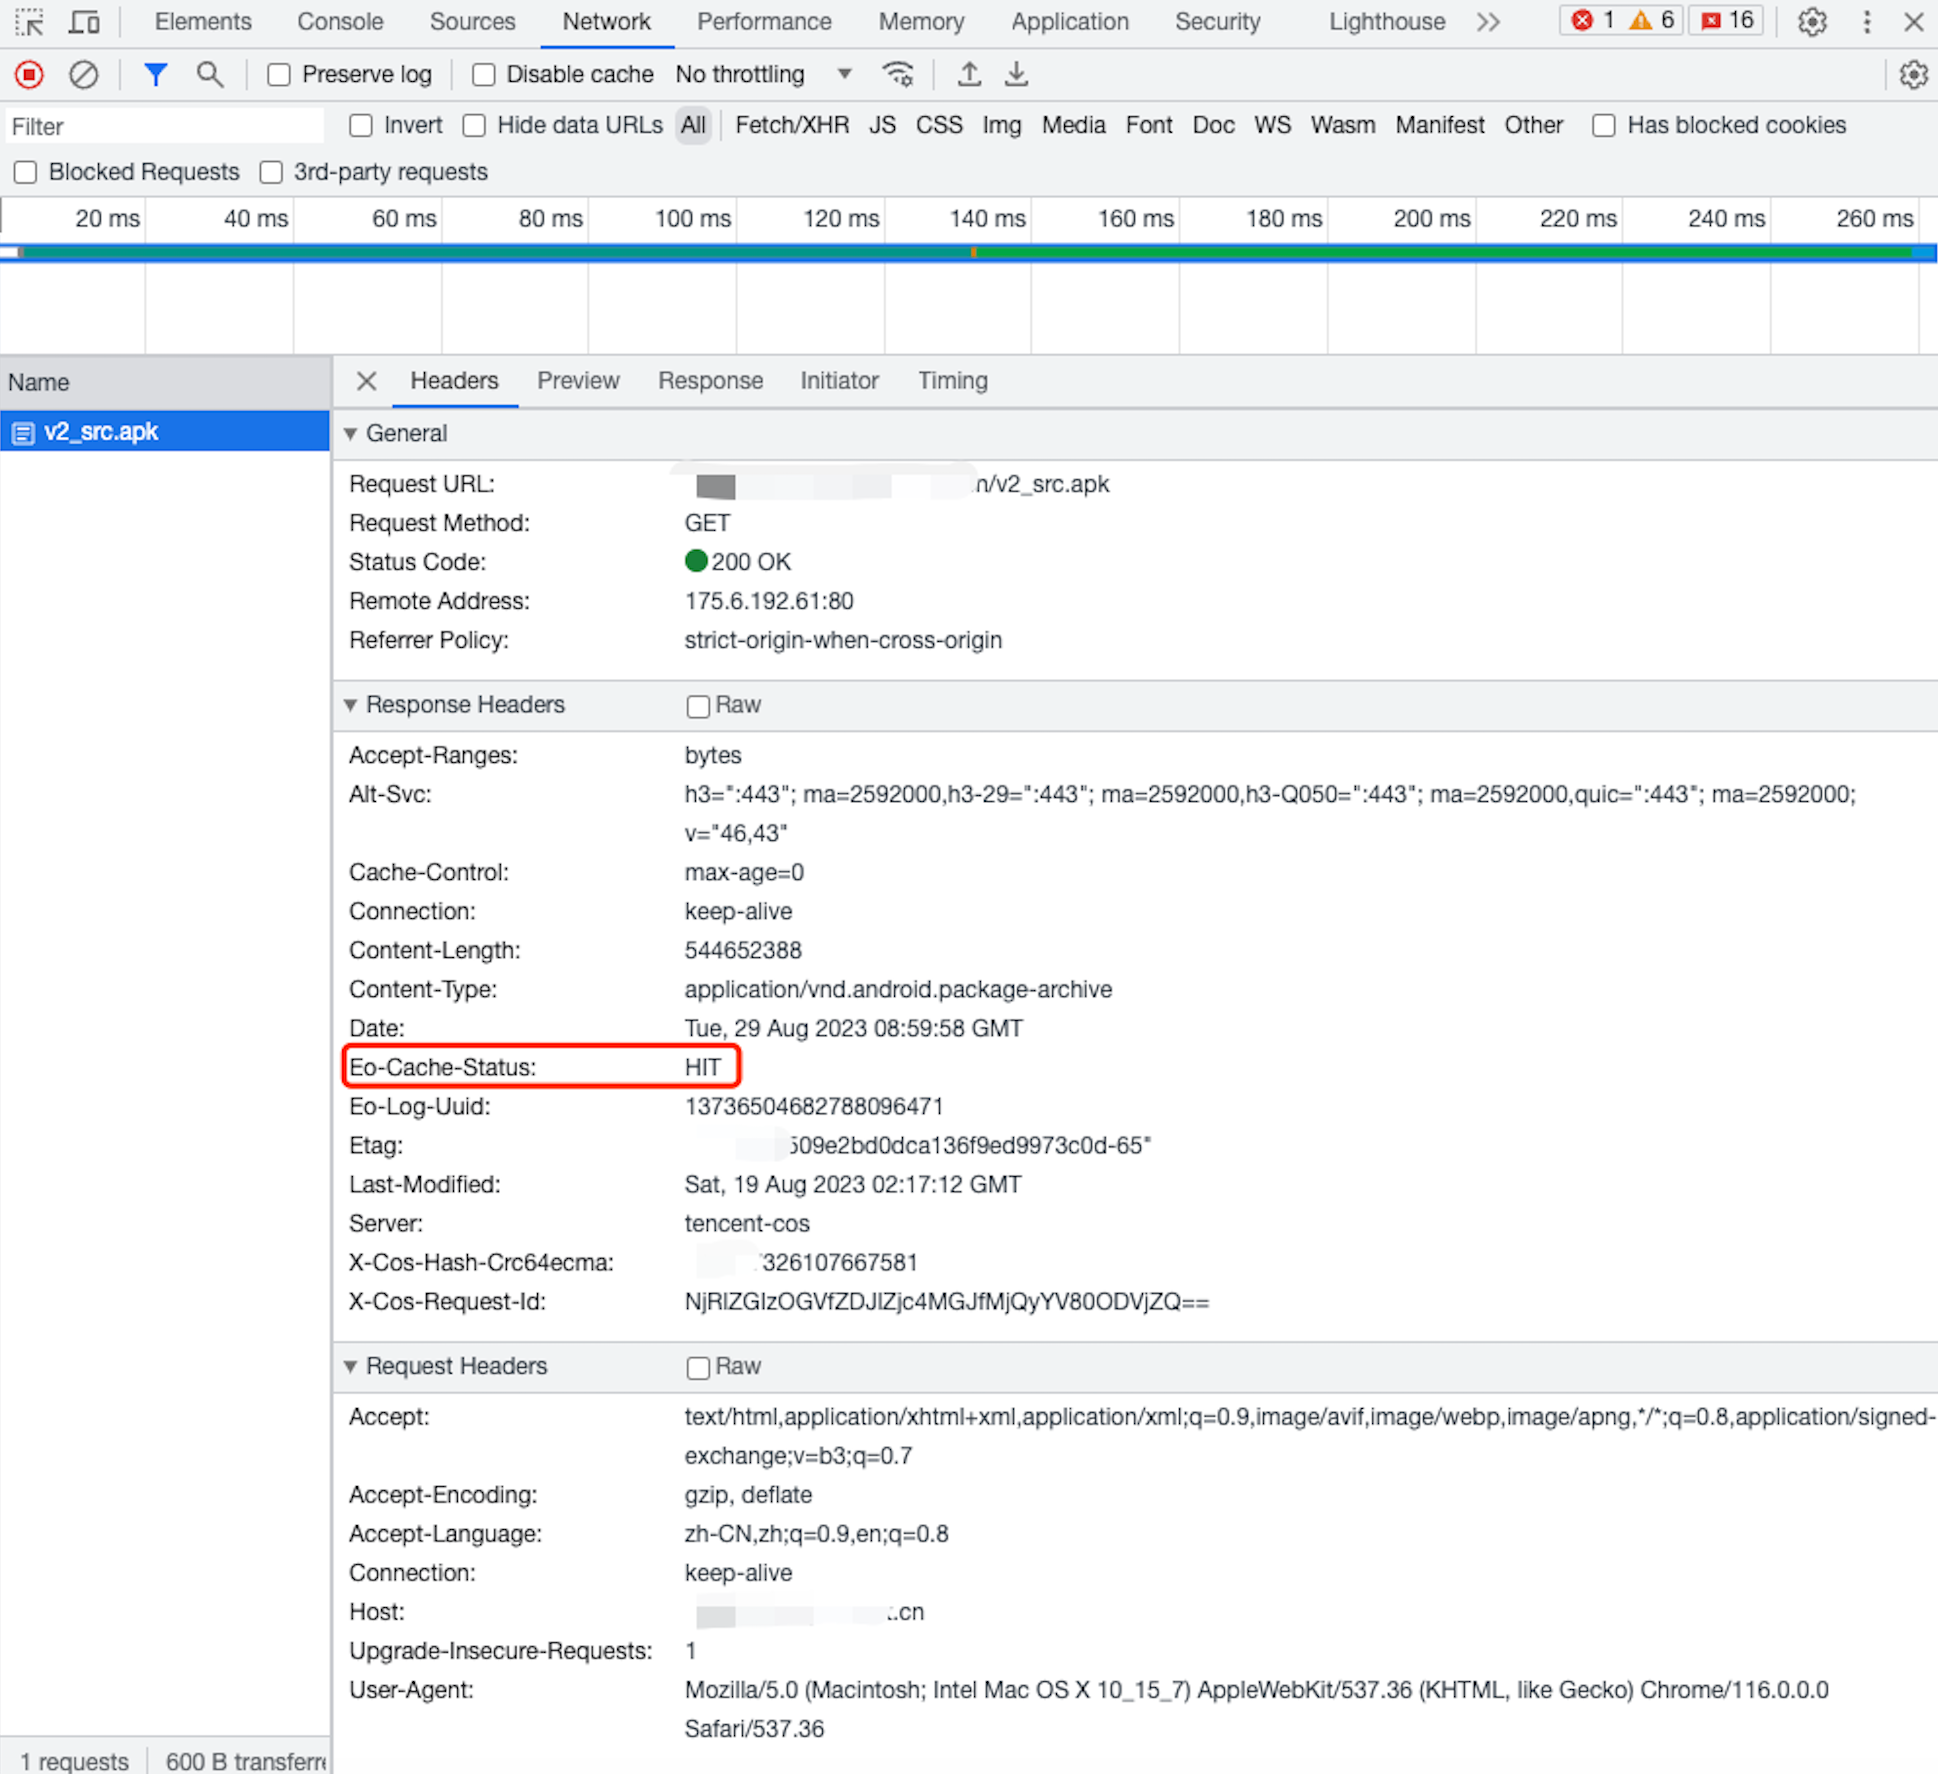Check Raw box in Response Headers
Viewport: 1938px width, 1774px height.
coord(698,706)
